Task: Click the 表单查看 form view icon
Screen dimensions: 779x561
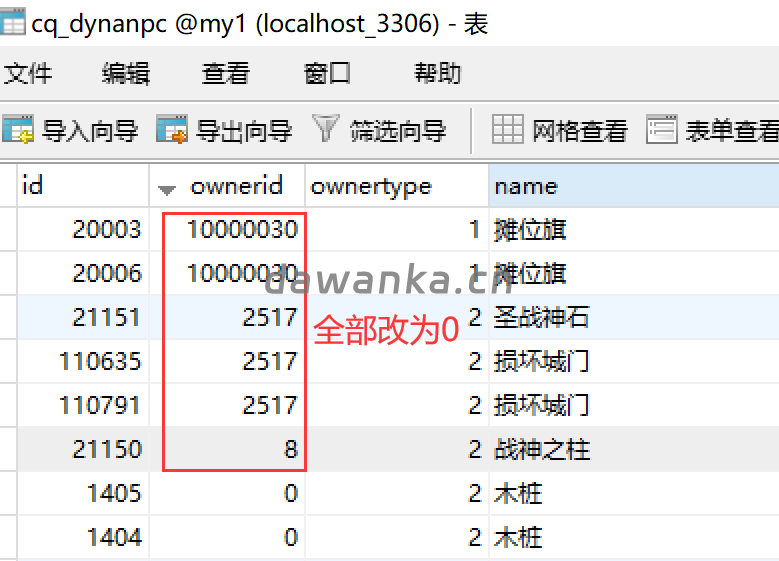Action: click(x=662, y=129)
